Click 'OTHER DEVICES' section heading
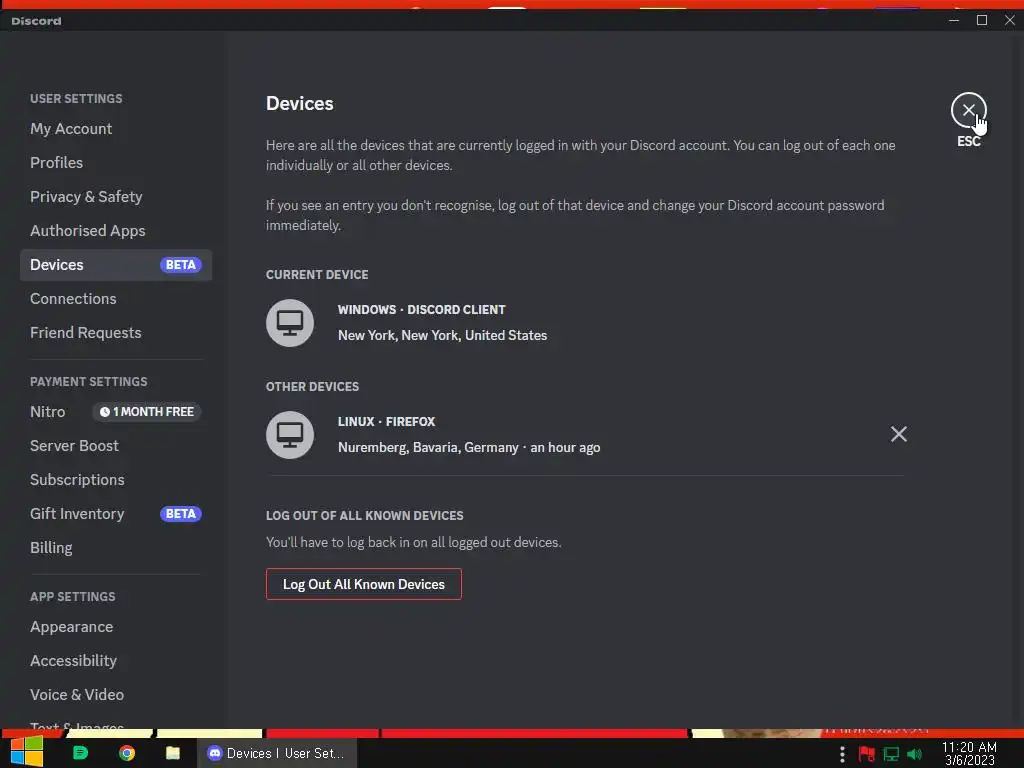The height and width of the screenshot is (768, 1024). [x=312, y=387]
